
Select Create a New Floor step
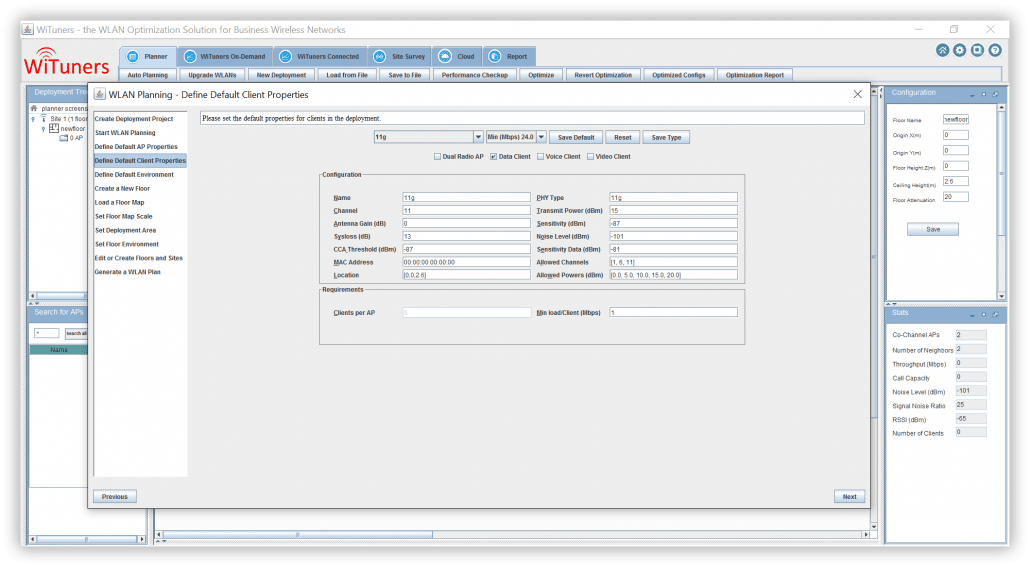pyautogui.click(x=122, y=189)
